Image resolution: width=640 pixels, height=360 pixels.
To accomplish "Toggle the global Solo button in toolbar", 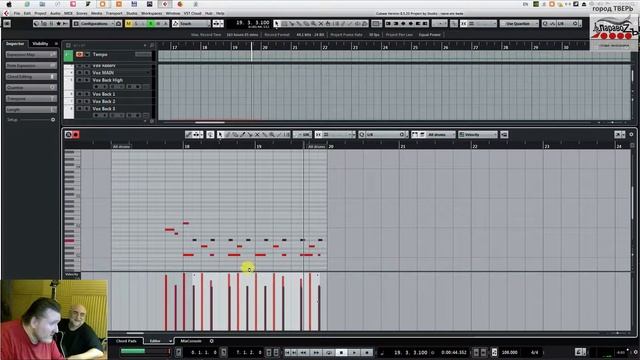I will [136, 24].
